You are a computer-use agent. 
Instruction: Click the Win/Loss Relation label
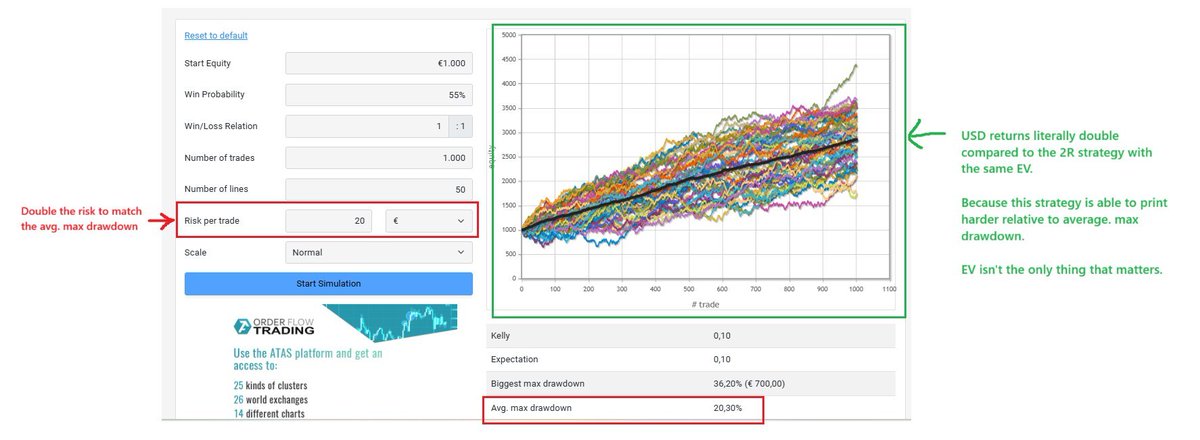pos(220,126)
